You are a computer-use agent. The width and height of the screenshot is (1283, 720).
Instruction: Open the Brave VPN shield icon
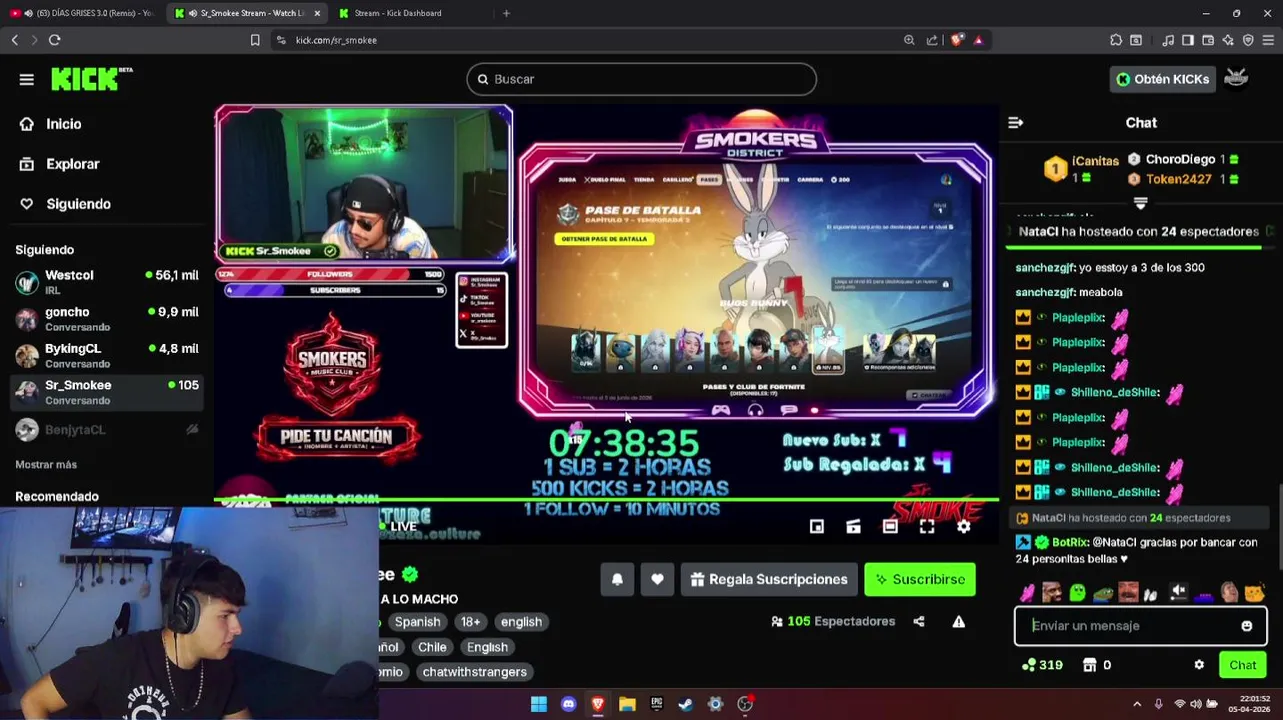pos(1248,40)
